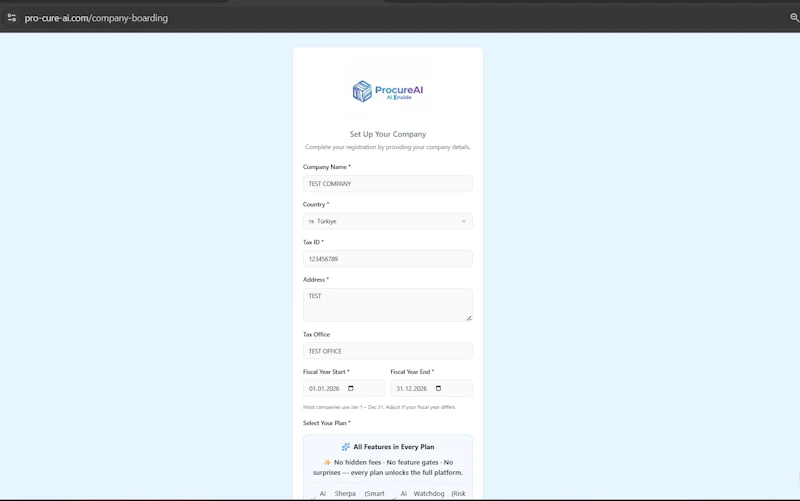Click the Country label
The image size is (800, 501).
[316, 204]
